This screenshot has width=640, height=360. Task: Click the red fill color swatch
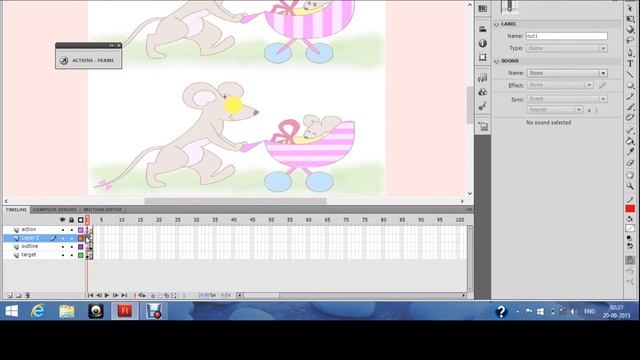pyautogui.click(x=630, y=209)
